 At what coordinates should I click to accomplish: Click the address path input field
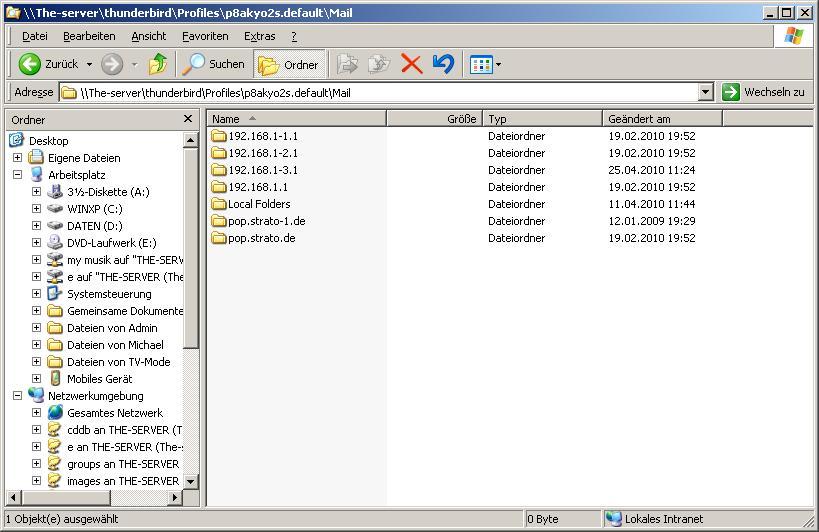click(x=380, y=92)
